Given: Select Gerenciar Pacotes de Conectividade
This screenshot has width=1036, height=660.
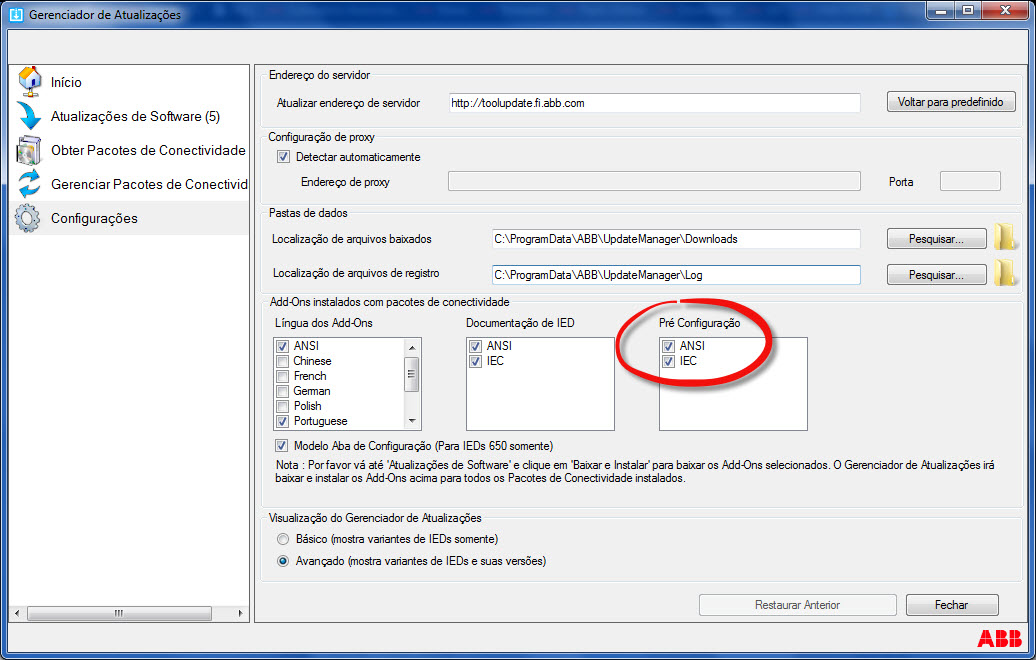Looking at the screenshot, I should [149, 184].
